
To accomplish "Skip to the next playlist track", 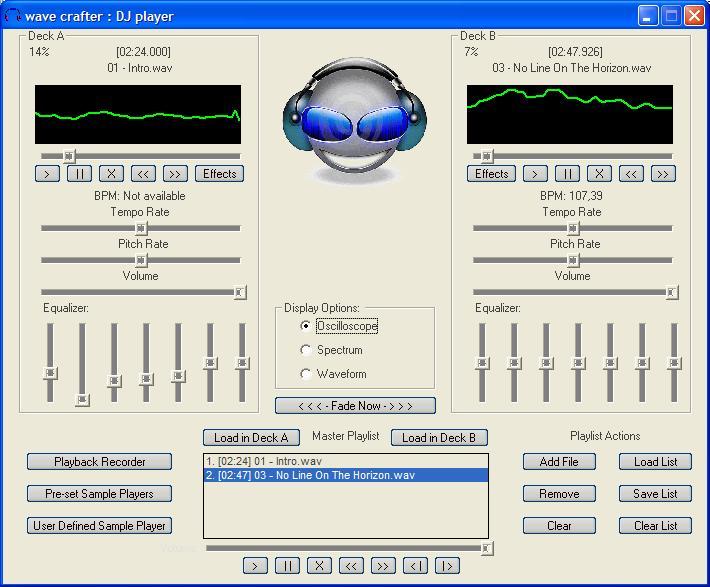I will 447,566.
